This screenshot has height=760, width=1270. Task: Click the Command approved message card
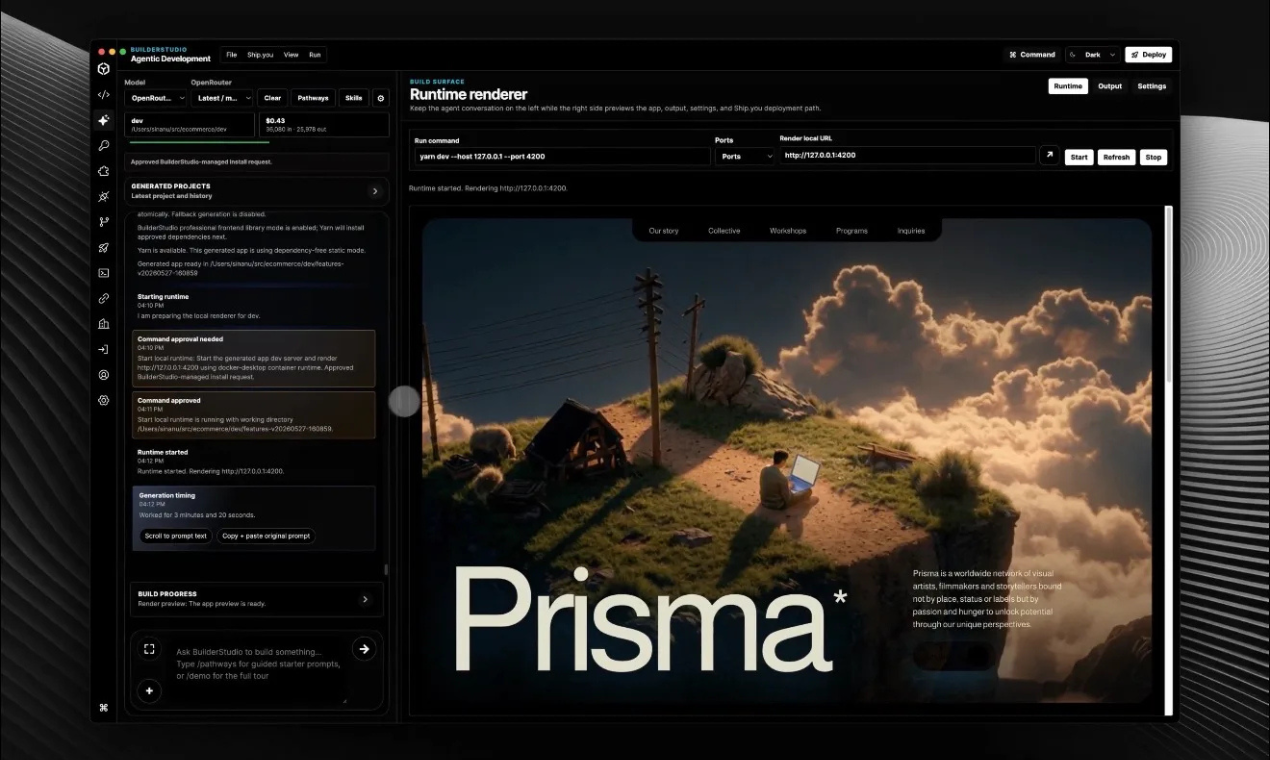[254, 414]
